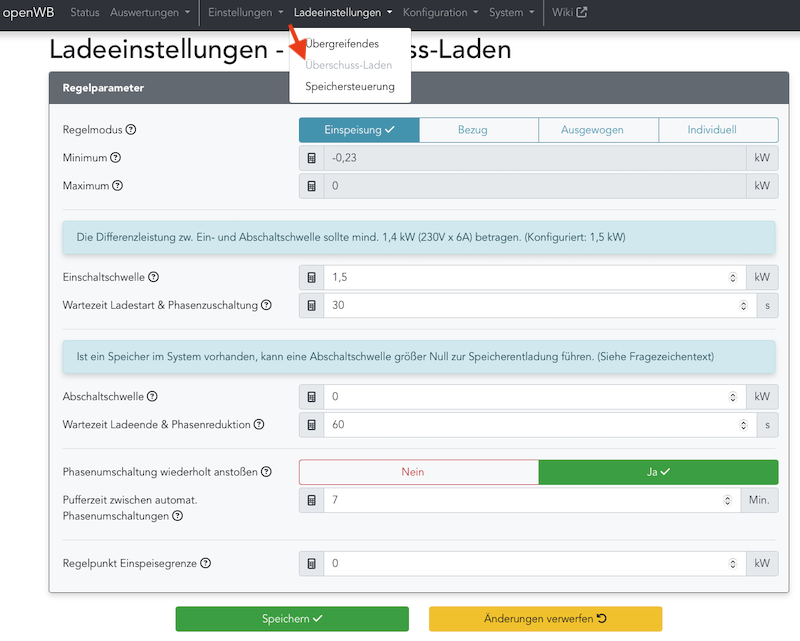This screenshot has height=641, width=800.
Task: Select Bezug control mode
Action: tap(478, 130)
